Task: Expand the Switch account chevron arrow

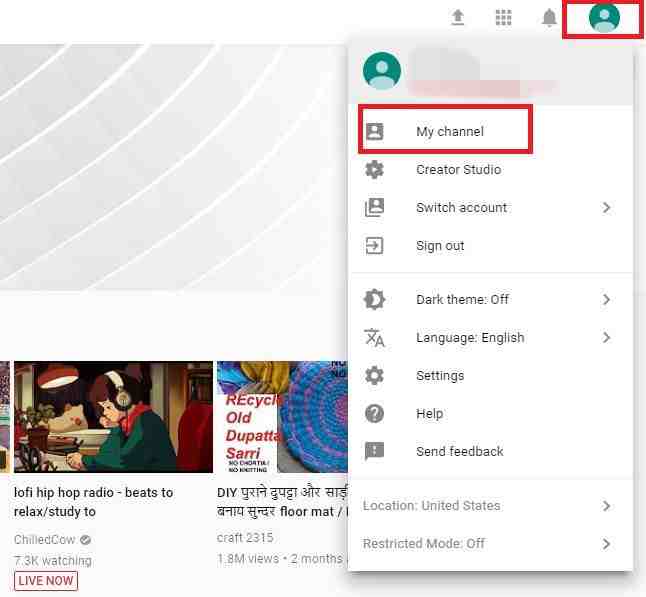Action: click(x=606, y=208)
